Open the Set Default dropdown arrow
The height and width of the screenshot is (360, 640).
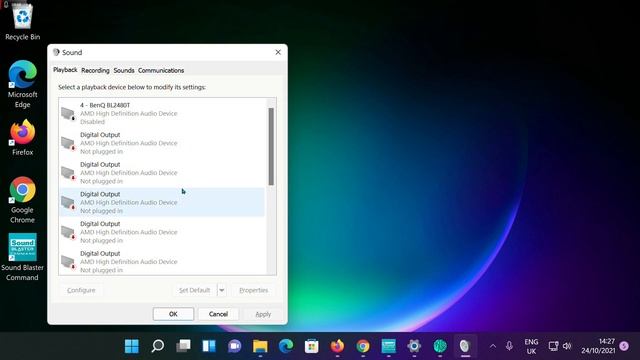coord(222,290)
